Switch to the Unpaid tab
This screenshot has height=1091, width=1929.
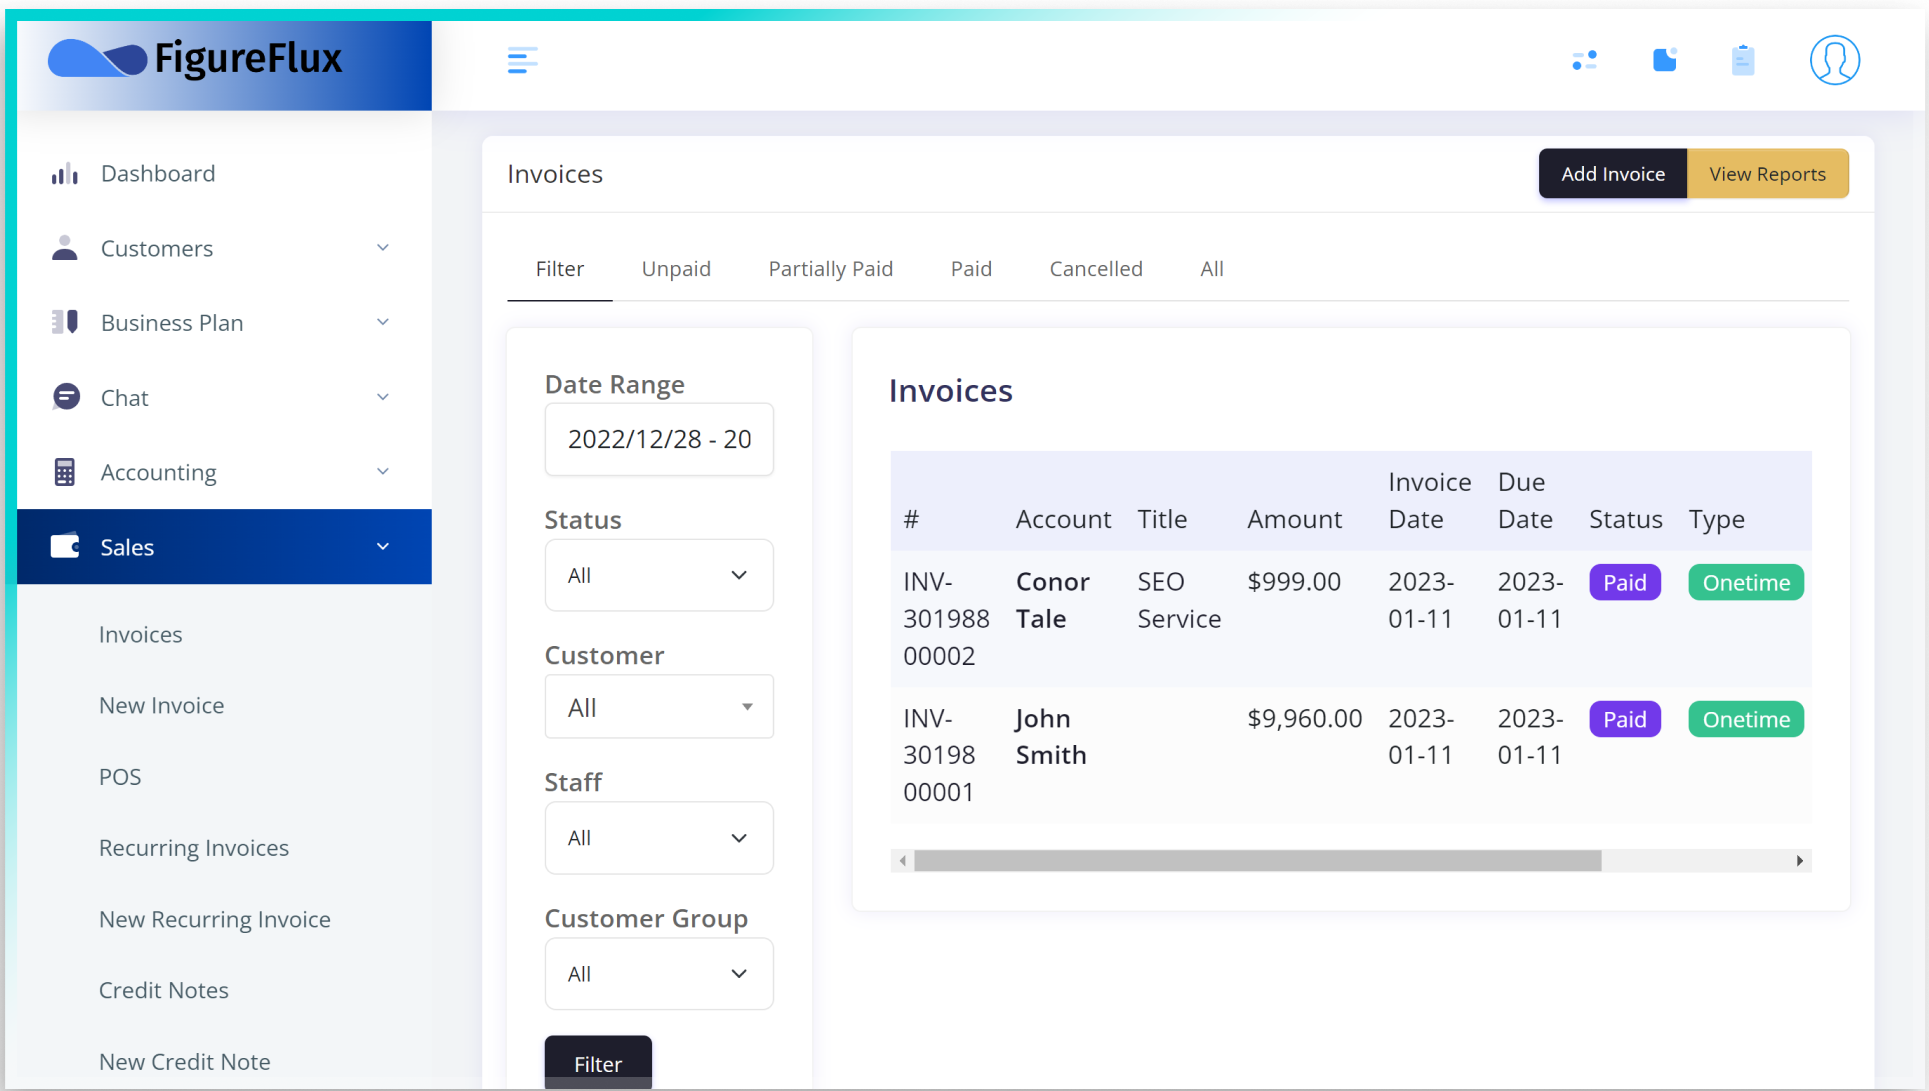coord(676,269)
